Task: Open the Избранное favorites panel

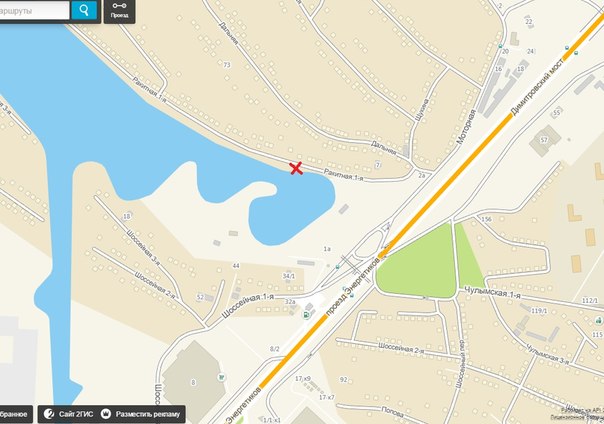Action: tap(14, 414)
